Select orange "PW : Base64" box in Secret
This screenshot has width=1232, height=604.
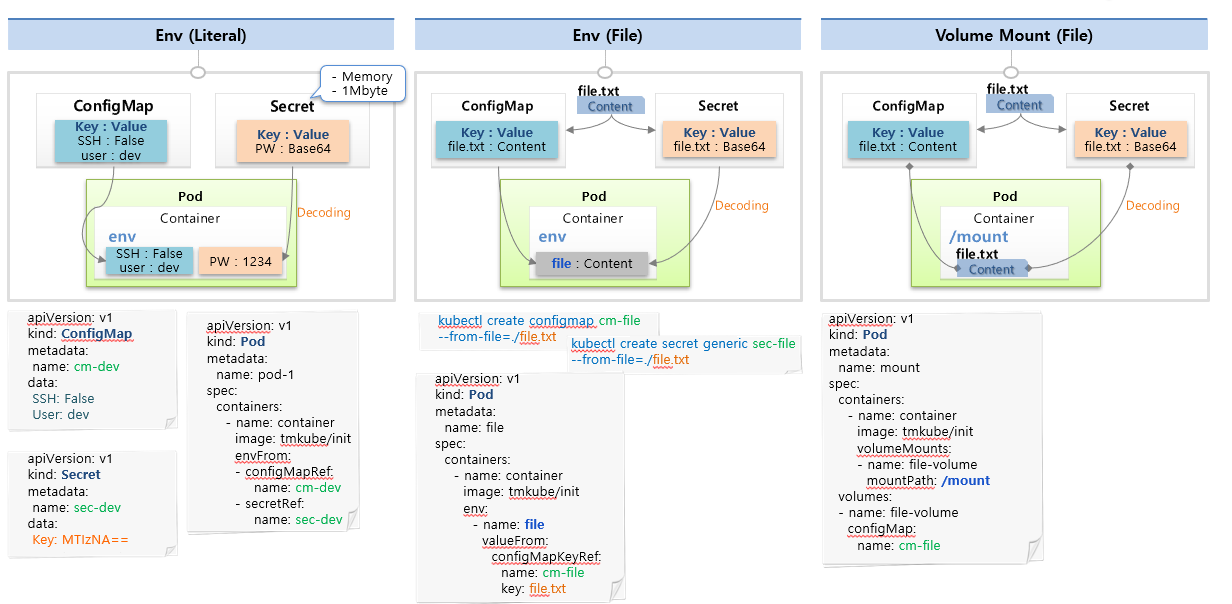click(293, 141)
